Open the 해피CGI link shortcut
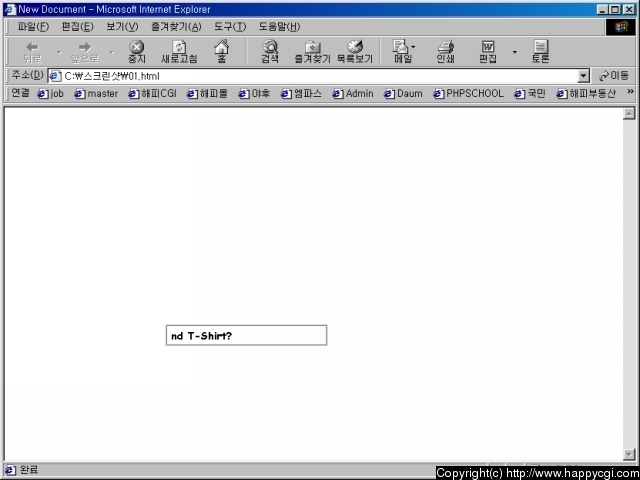This screenshot has height=480, width=640. pyautogui.click(x=152, y=94)
